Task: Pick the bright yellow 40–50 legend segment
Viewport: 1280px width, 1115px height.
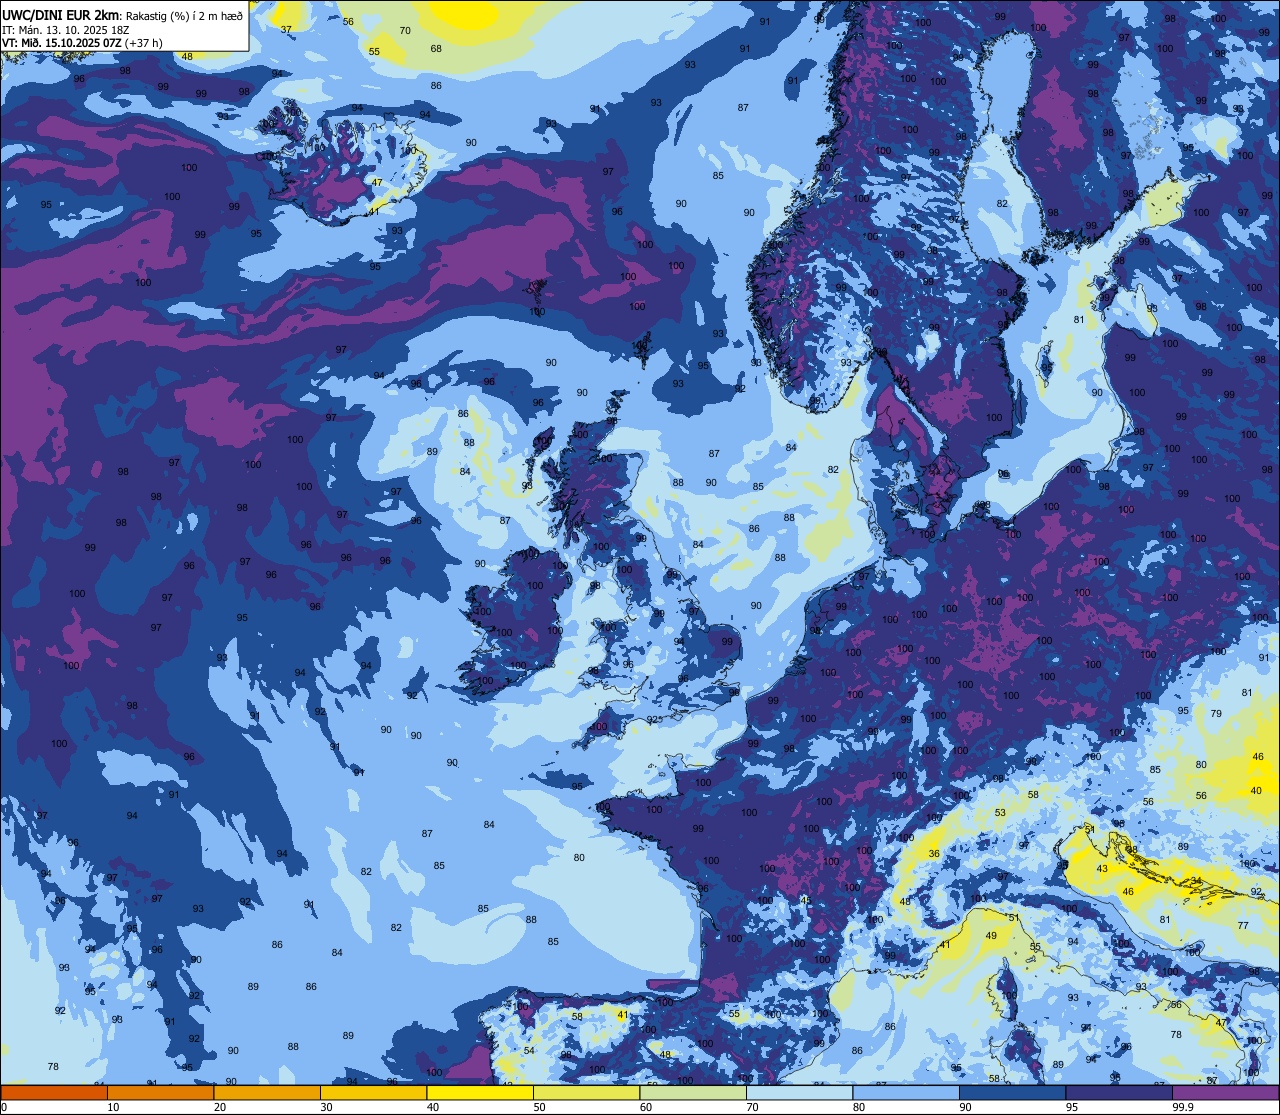Action: (x=480, y=1092)
